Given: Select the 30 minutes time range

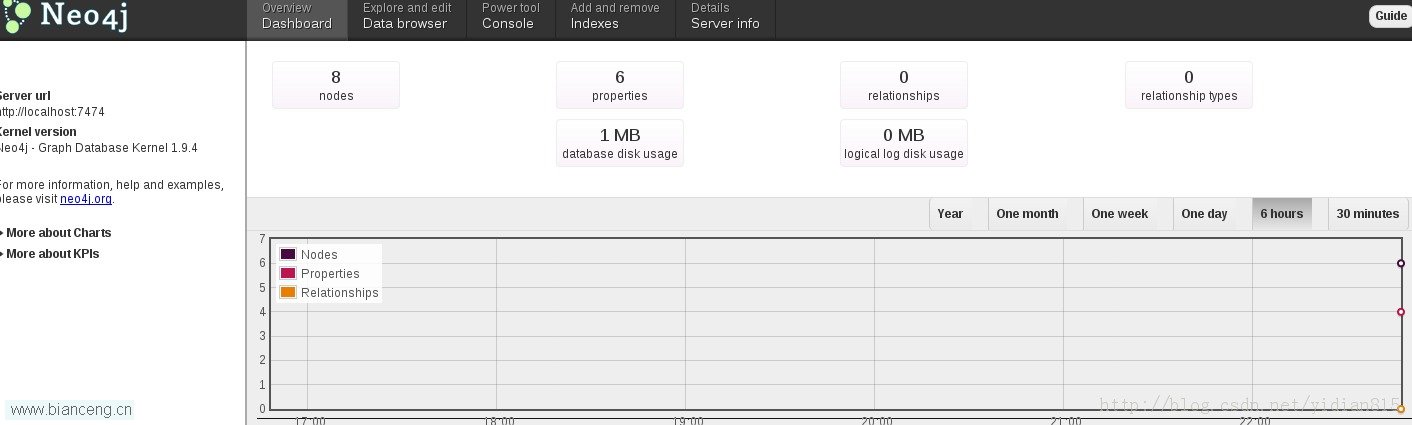Looking at the screenshot, I should [1367, 214].
